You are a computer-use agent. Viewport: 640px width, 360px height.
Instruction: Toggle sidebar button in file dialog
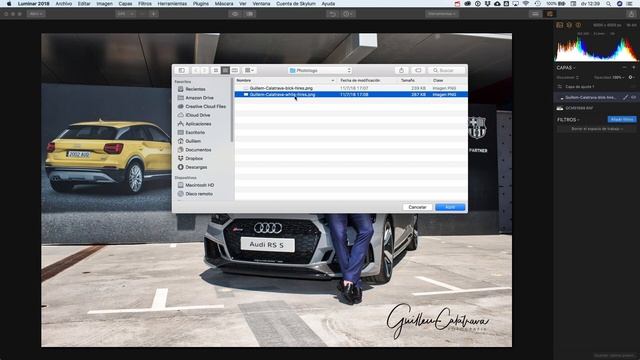point(182,70)
